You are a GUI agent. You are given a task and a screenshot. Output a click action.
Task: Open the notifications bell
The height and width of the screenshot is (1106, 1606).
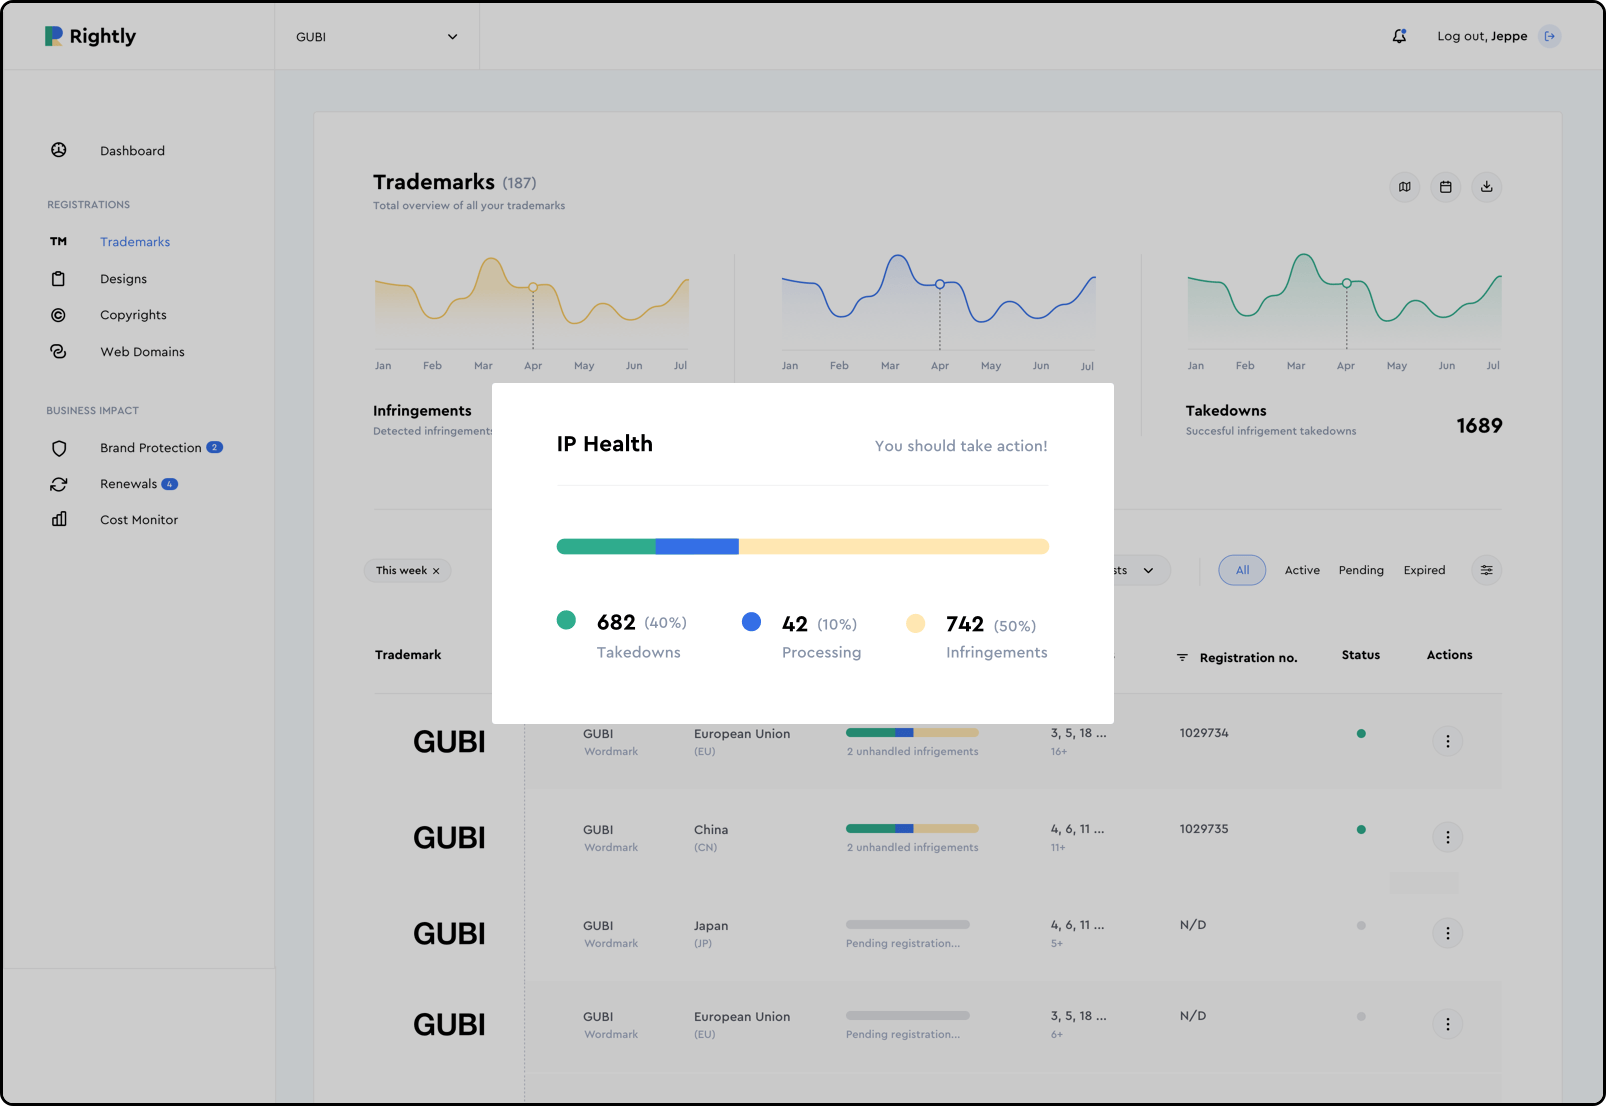coord(1399,36)
